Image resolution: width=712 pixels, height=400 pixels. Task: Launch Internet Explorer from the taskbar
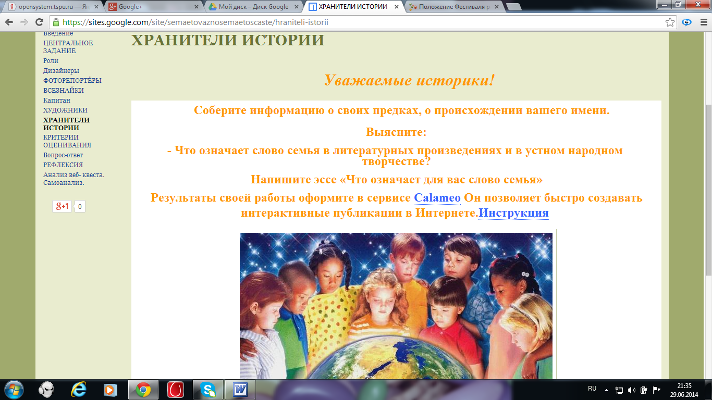click(x=79, y=390)
